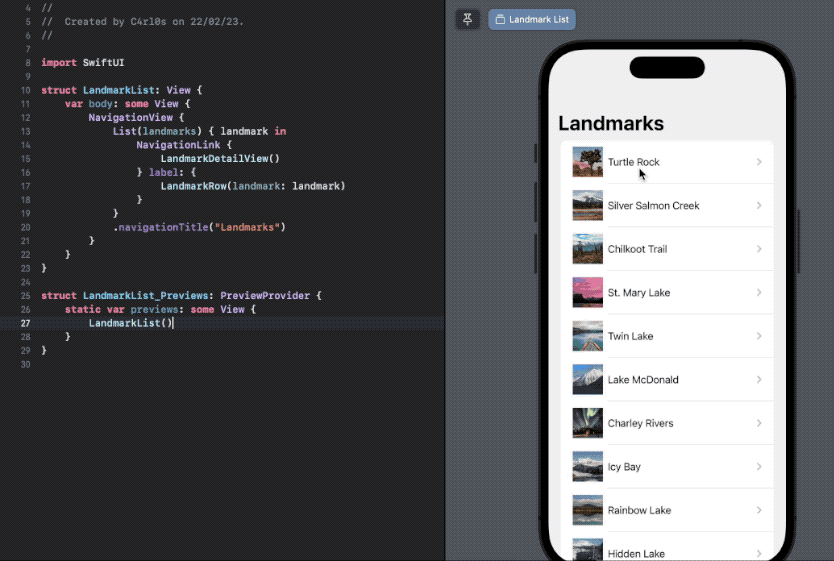Click the import keyword in the code

[59, 63]
